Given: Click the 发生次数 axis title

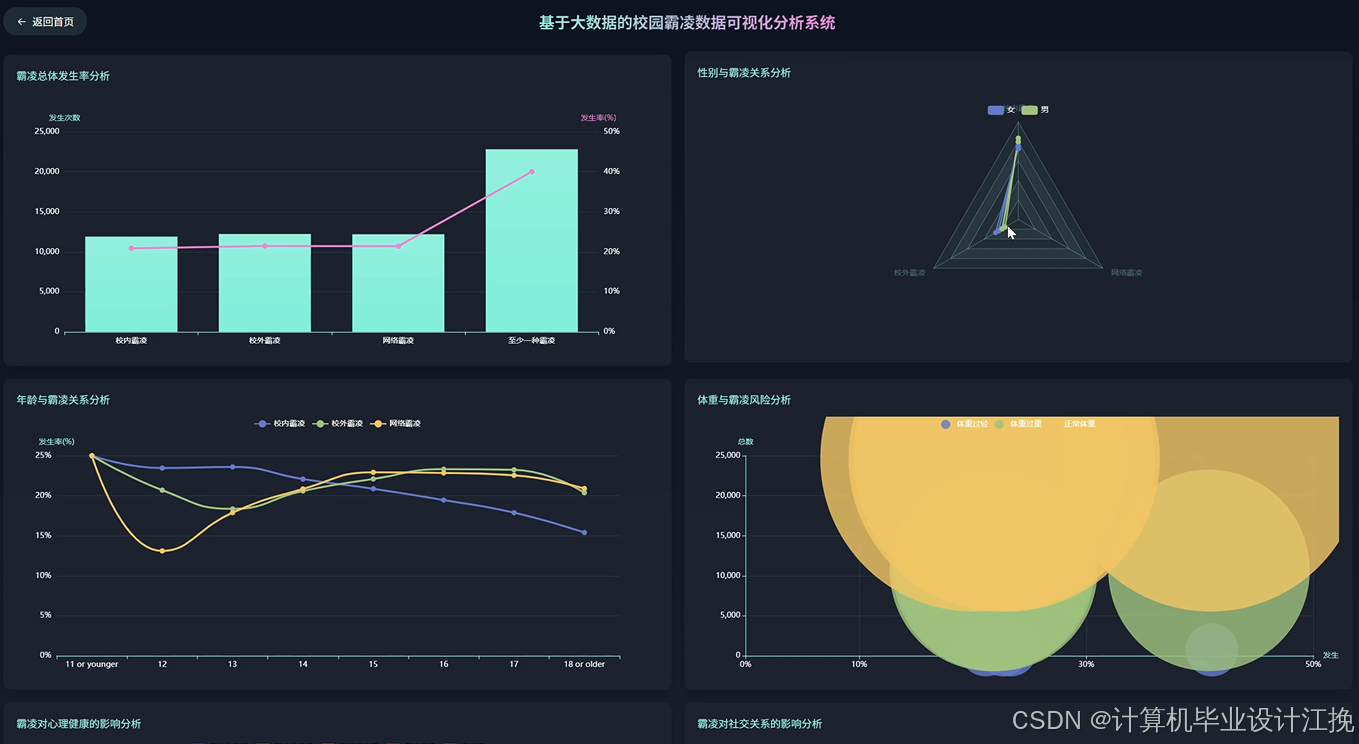Looking at the screenshot, I should (x=64, y=118).
